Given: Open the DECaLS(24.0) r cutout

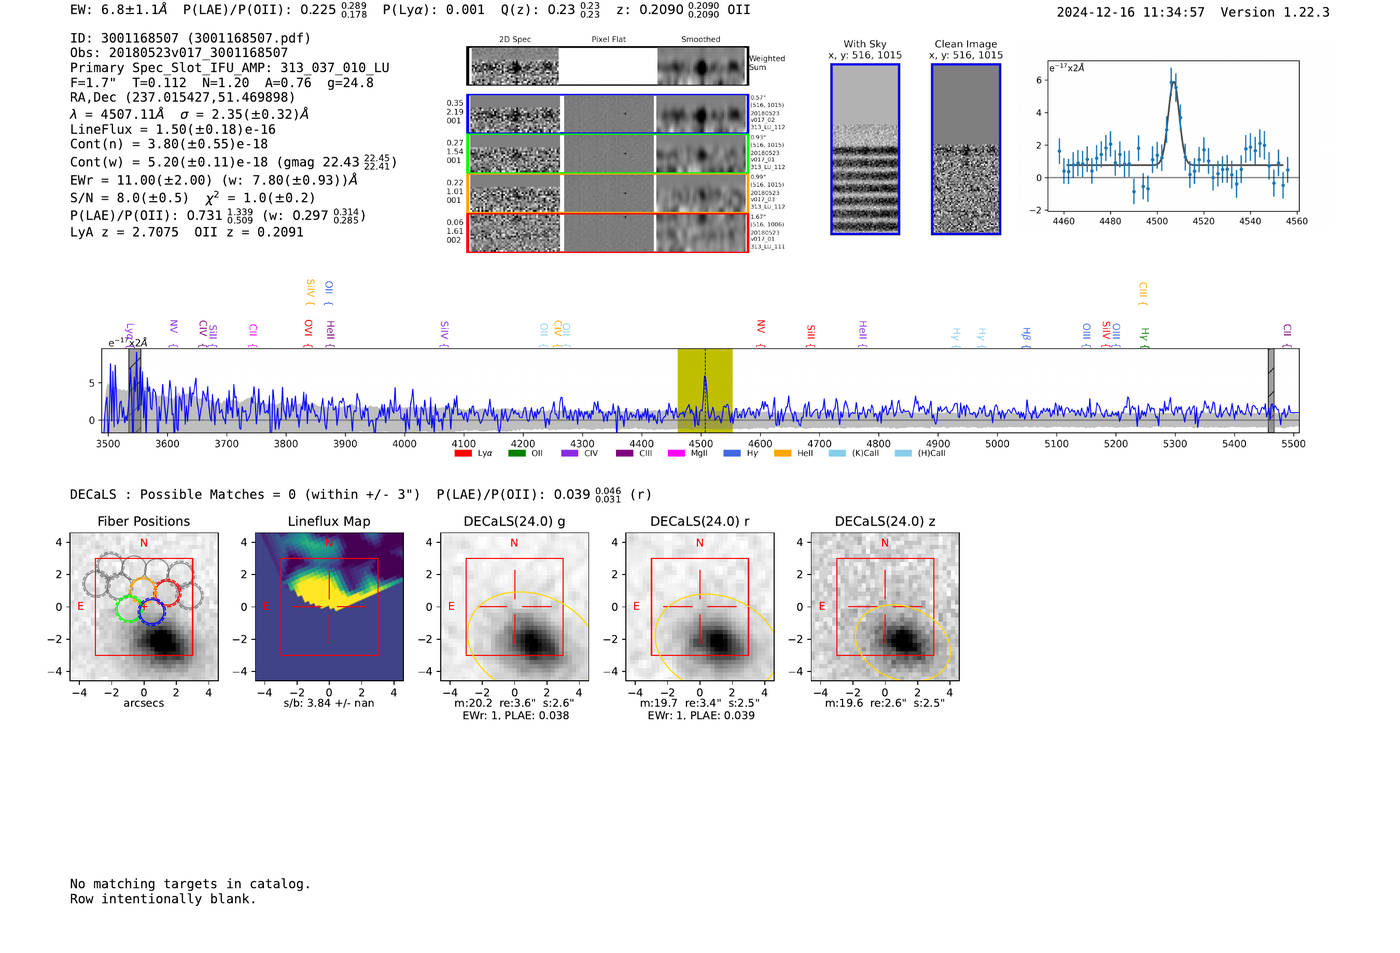Looking at the screenshot, I should pyautogui.click(x=700, y=608).
